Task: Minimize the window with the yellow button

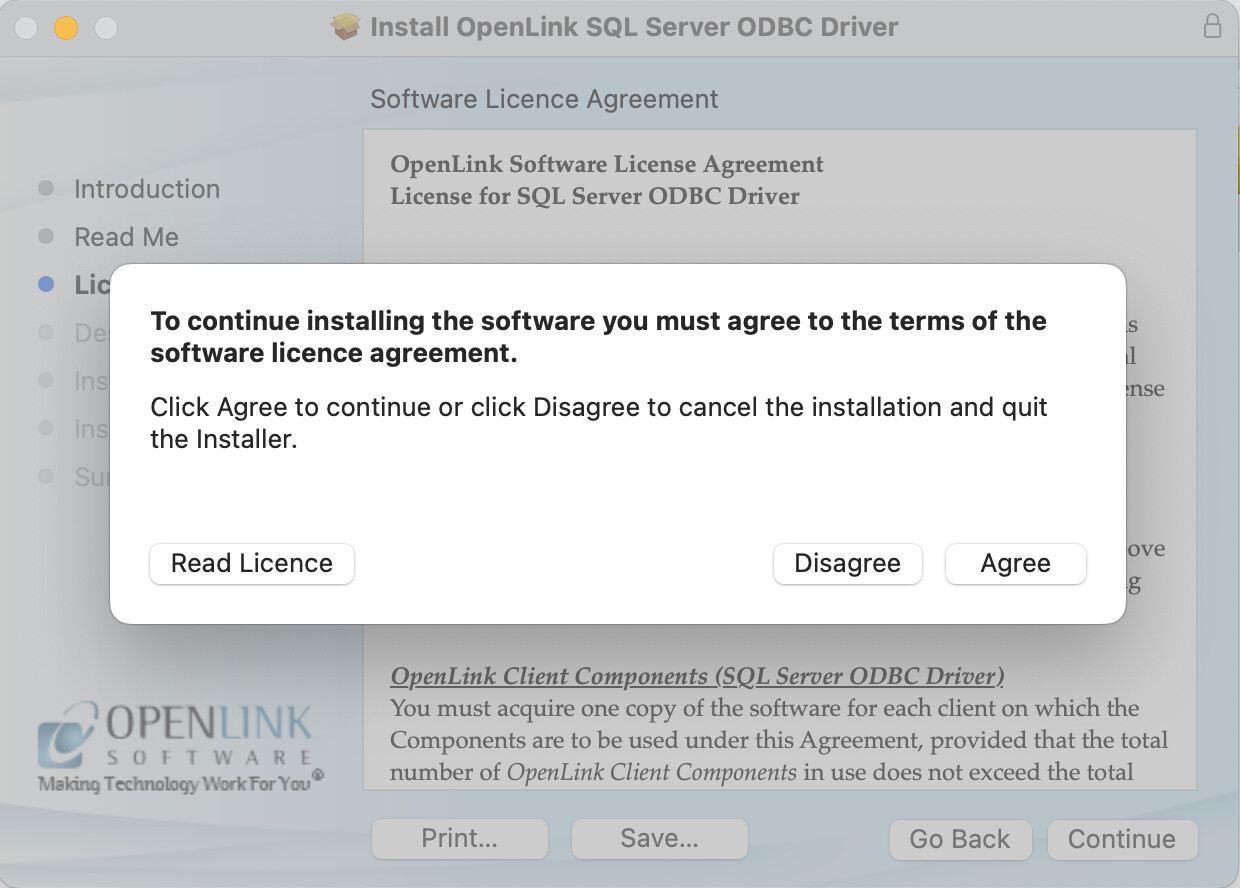Action: coord(65,27)
